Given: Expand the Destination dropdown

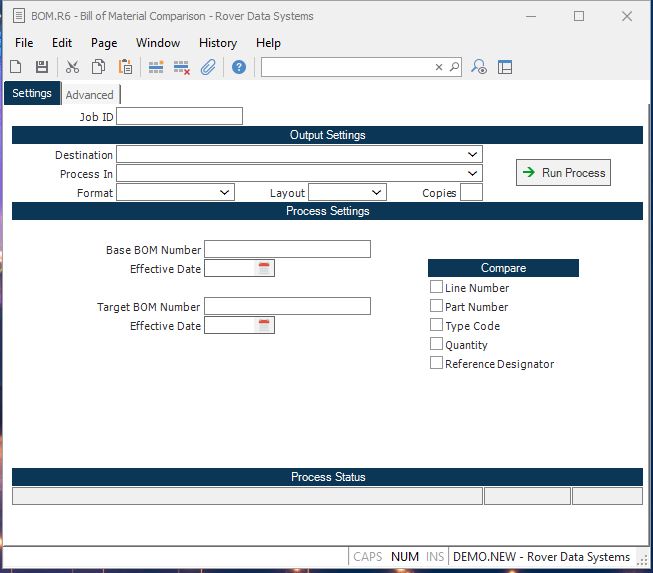Looking at the screenshot, I should coord(472,155).
